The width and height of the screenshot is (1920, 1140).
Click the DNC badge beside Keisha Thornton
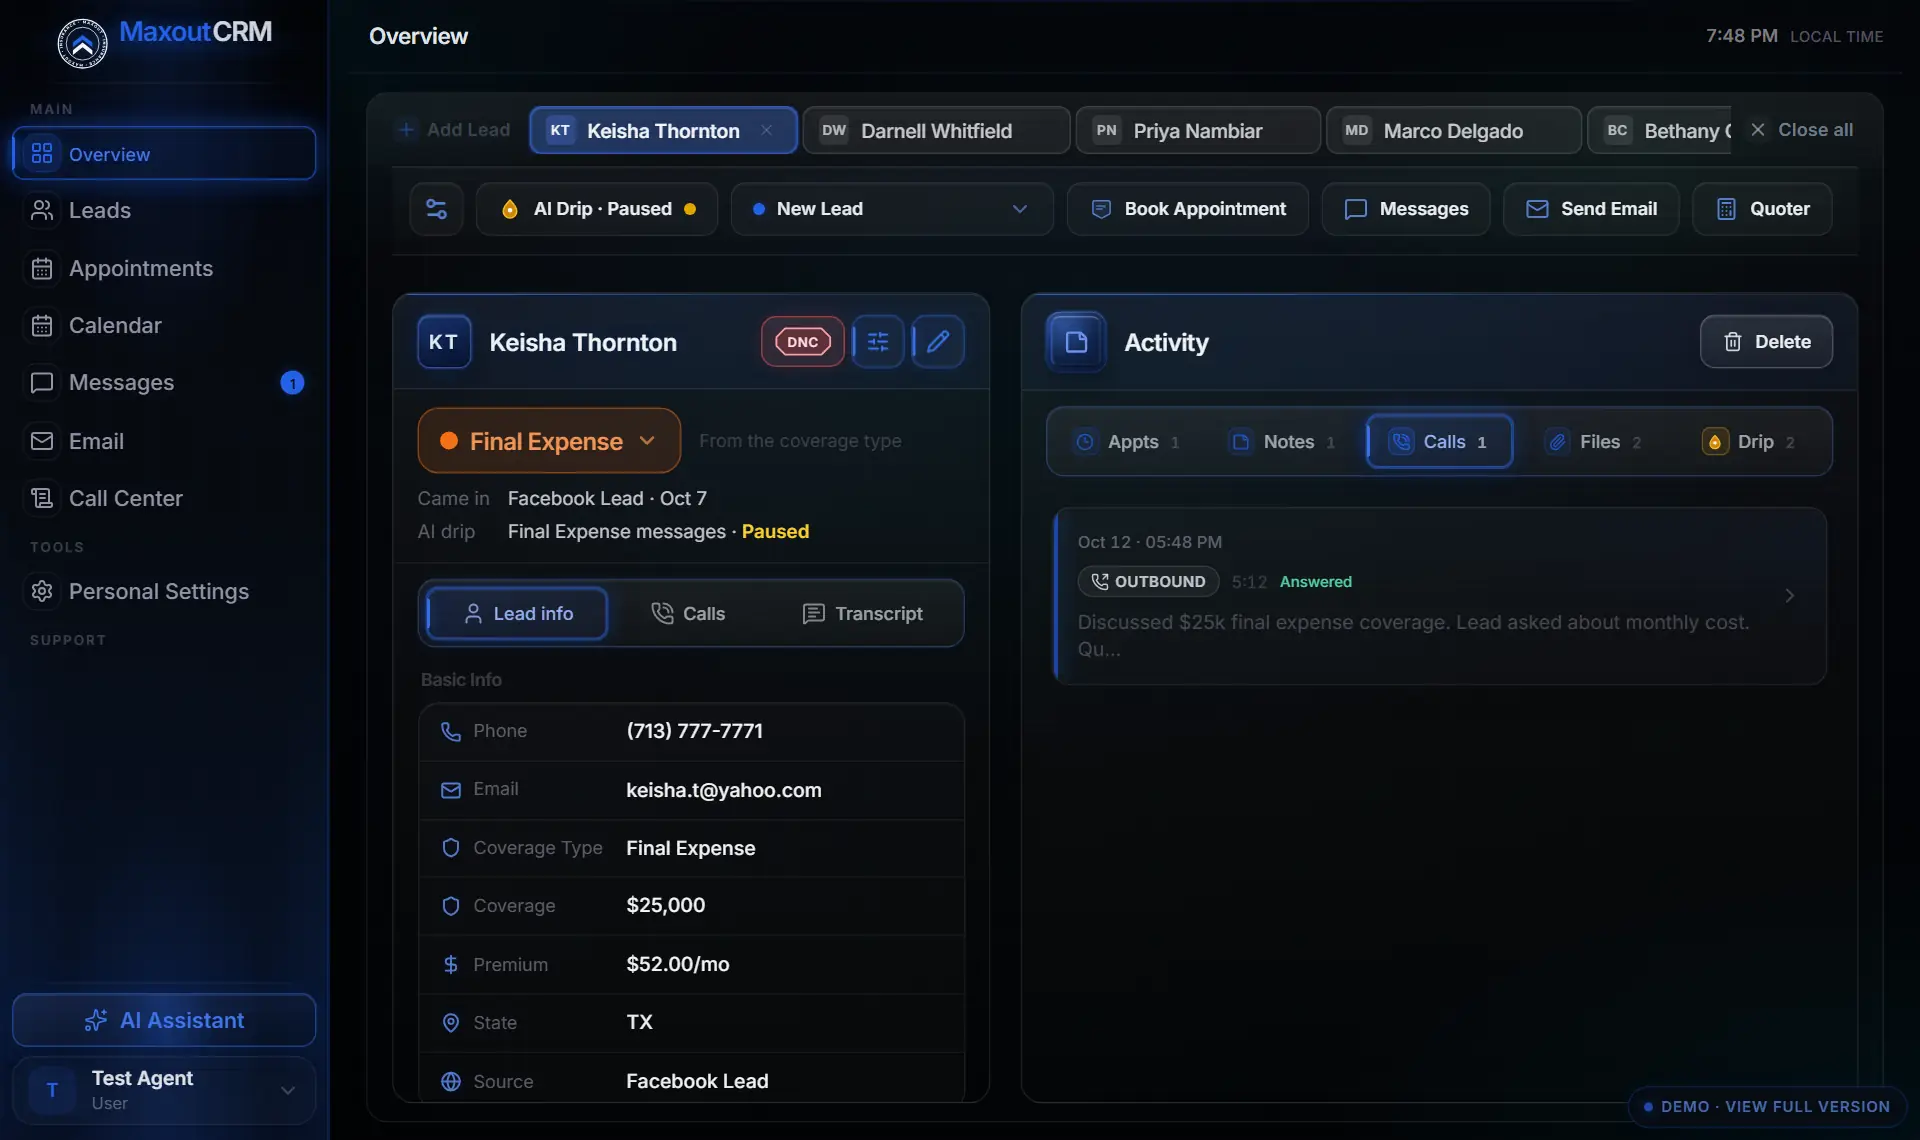coord(802,342)
